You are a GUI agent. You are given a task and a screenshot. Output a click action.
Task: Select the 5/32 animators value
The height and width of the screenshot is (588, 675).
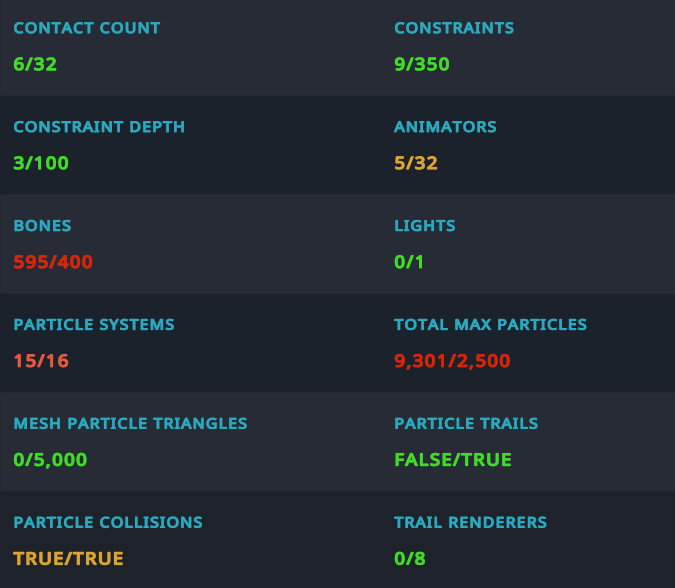(416, 163)
